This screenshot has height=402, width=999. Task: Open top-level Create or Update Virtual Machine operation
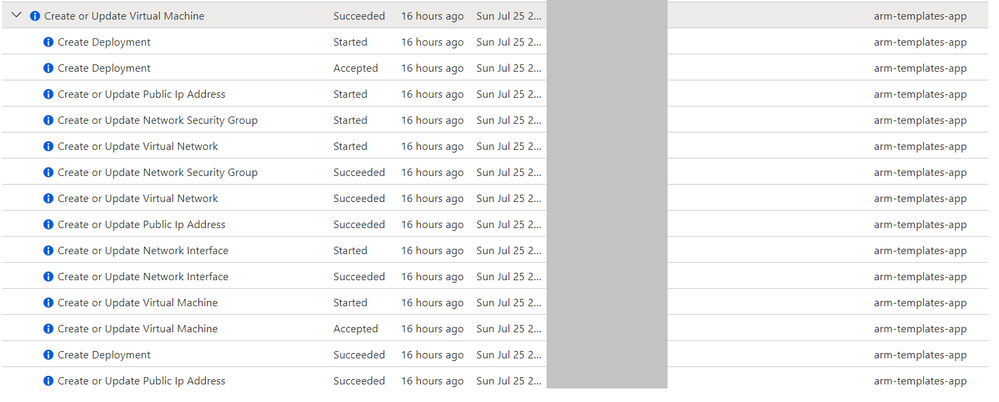124,16
